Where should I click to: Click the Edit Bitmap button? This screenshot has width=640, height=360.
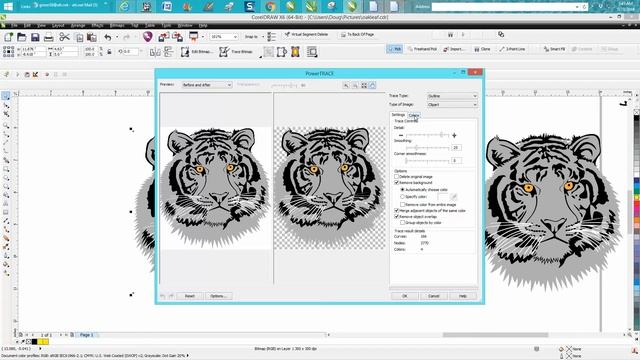click(197, 52)
